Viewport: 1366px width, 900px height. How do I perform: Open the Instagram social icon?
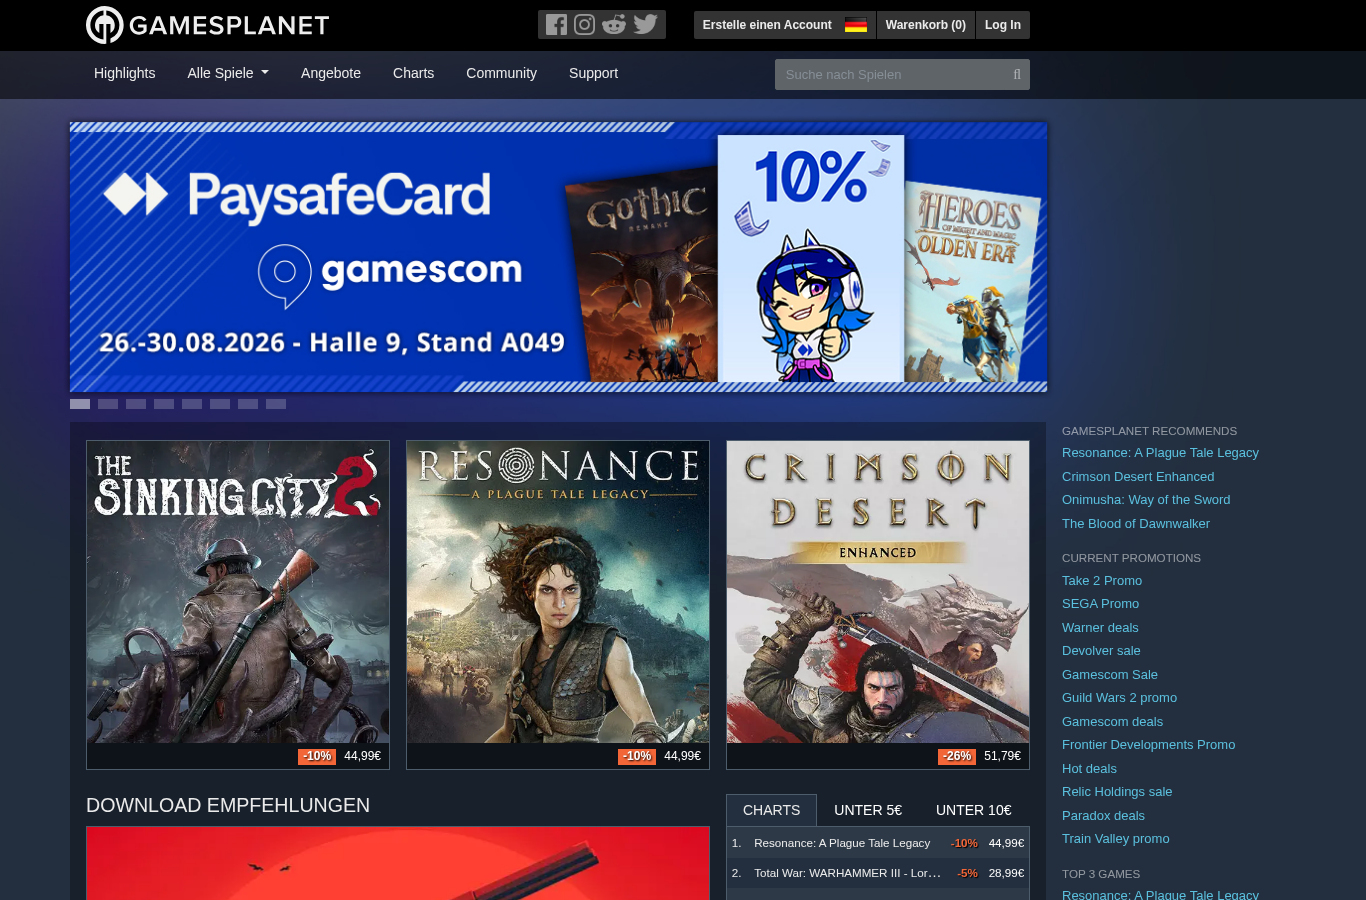click(585, 25)
